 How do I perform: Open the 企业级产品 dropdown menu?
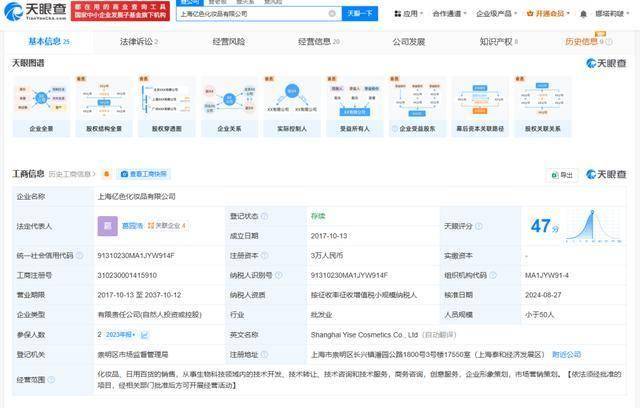coord(496,14)
